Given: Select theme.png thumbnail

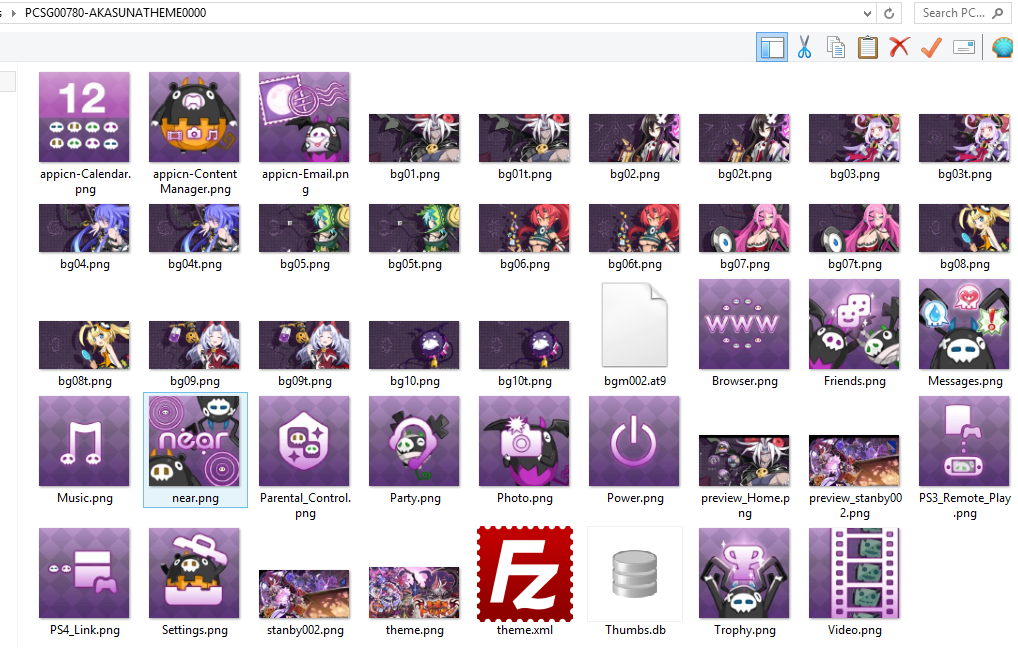Looking at the screenshot, I should [x=414, y=593].
